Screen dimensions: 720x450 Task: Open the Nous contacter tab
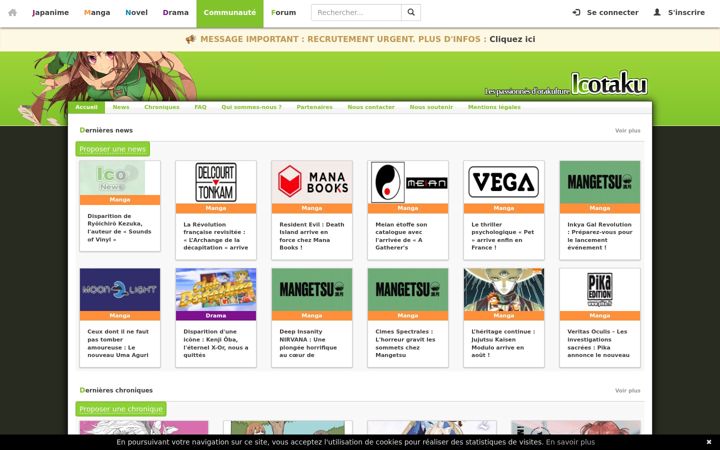371,107
